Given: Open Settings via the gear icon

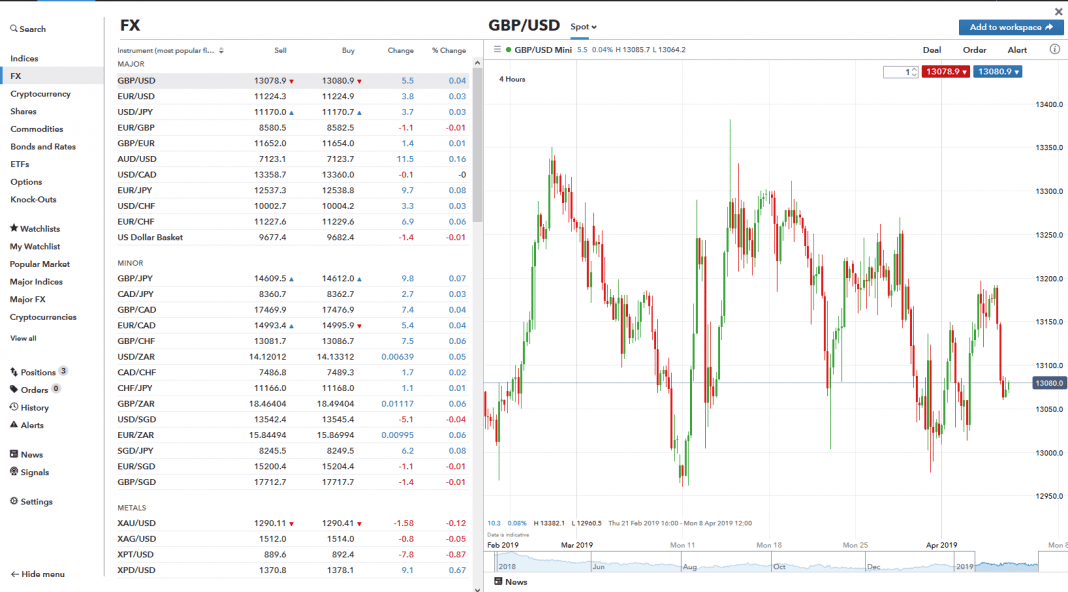Looking at the screenshot, I should (14, 502).
